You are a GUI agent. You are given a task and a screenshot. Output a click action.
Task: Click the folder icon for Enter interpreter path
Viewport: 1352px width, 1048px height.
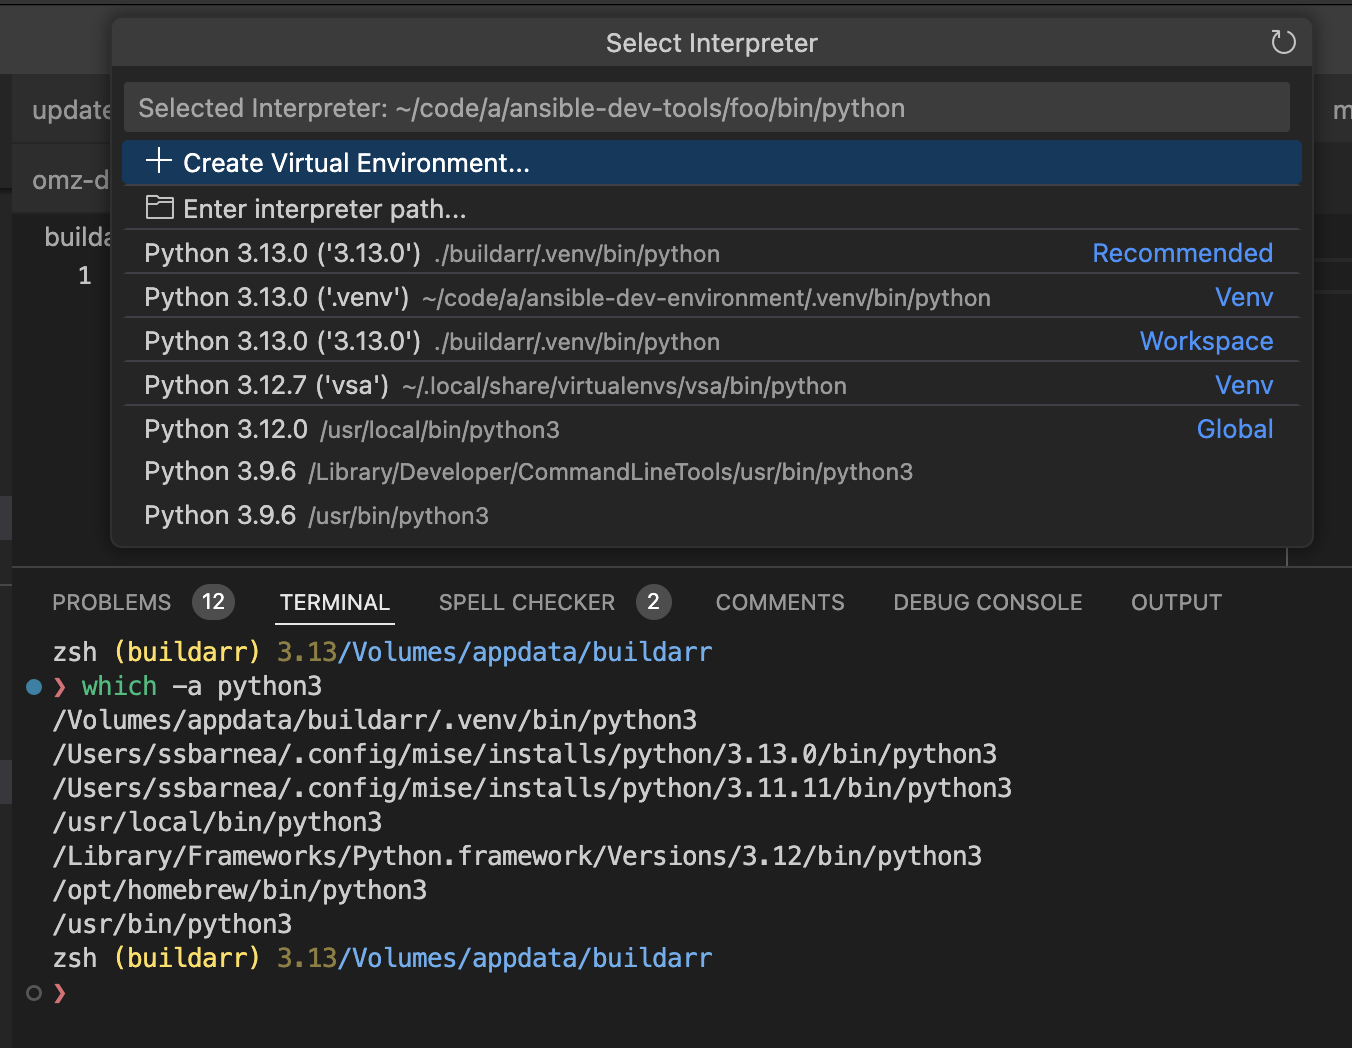click(x=159, y=208)
